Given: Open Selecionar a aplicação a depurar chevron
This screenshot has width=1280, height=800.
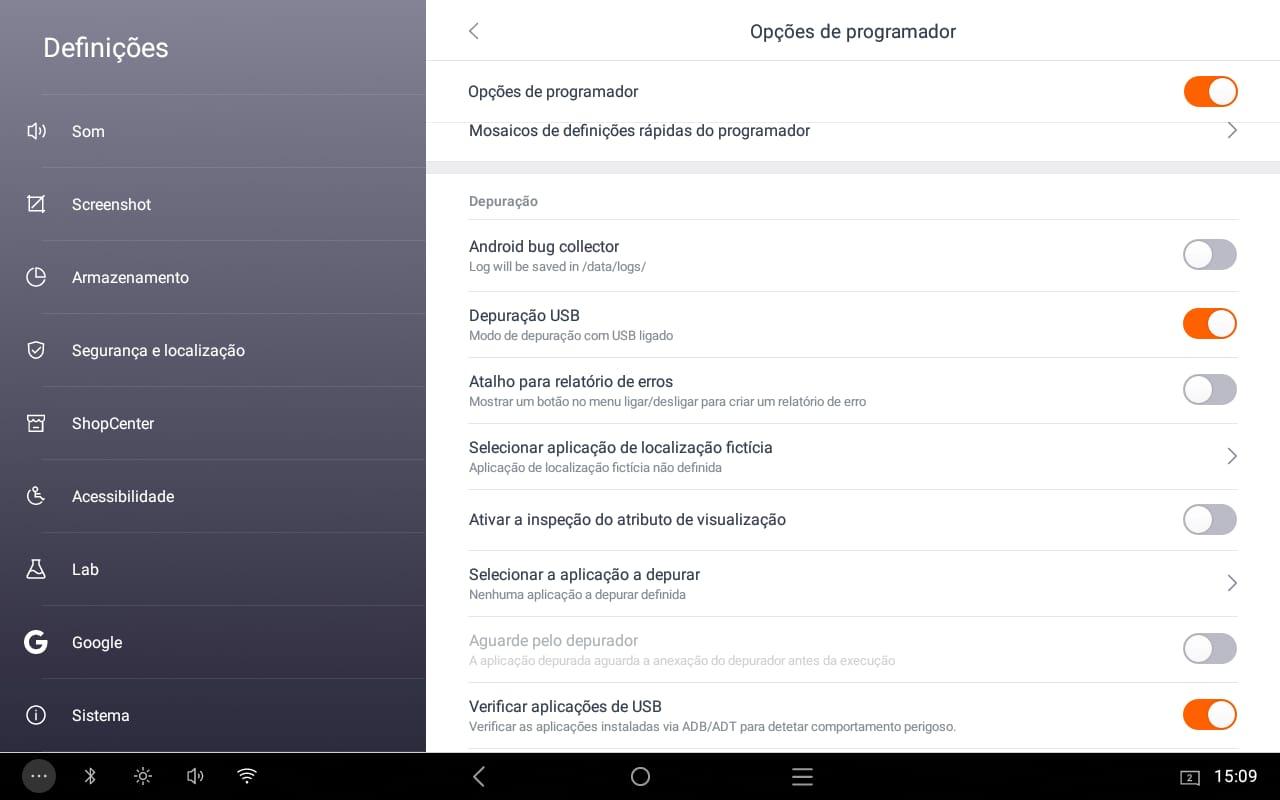Looking at the screenshot, I should (1232, 583).
